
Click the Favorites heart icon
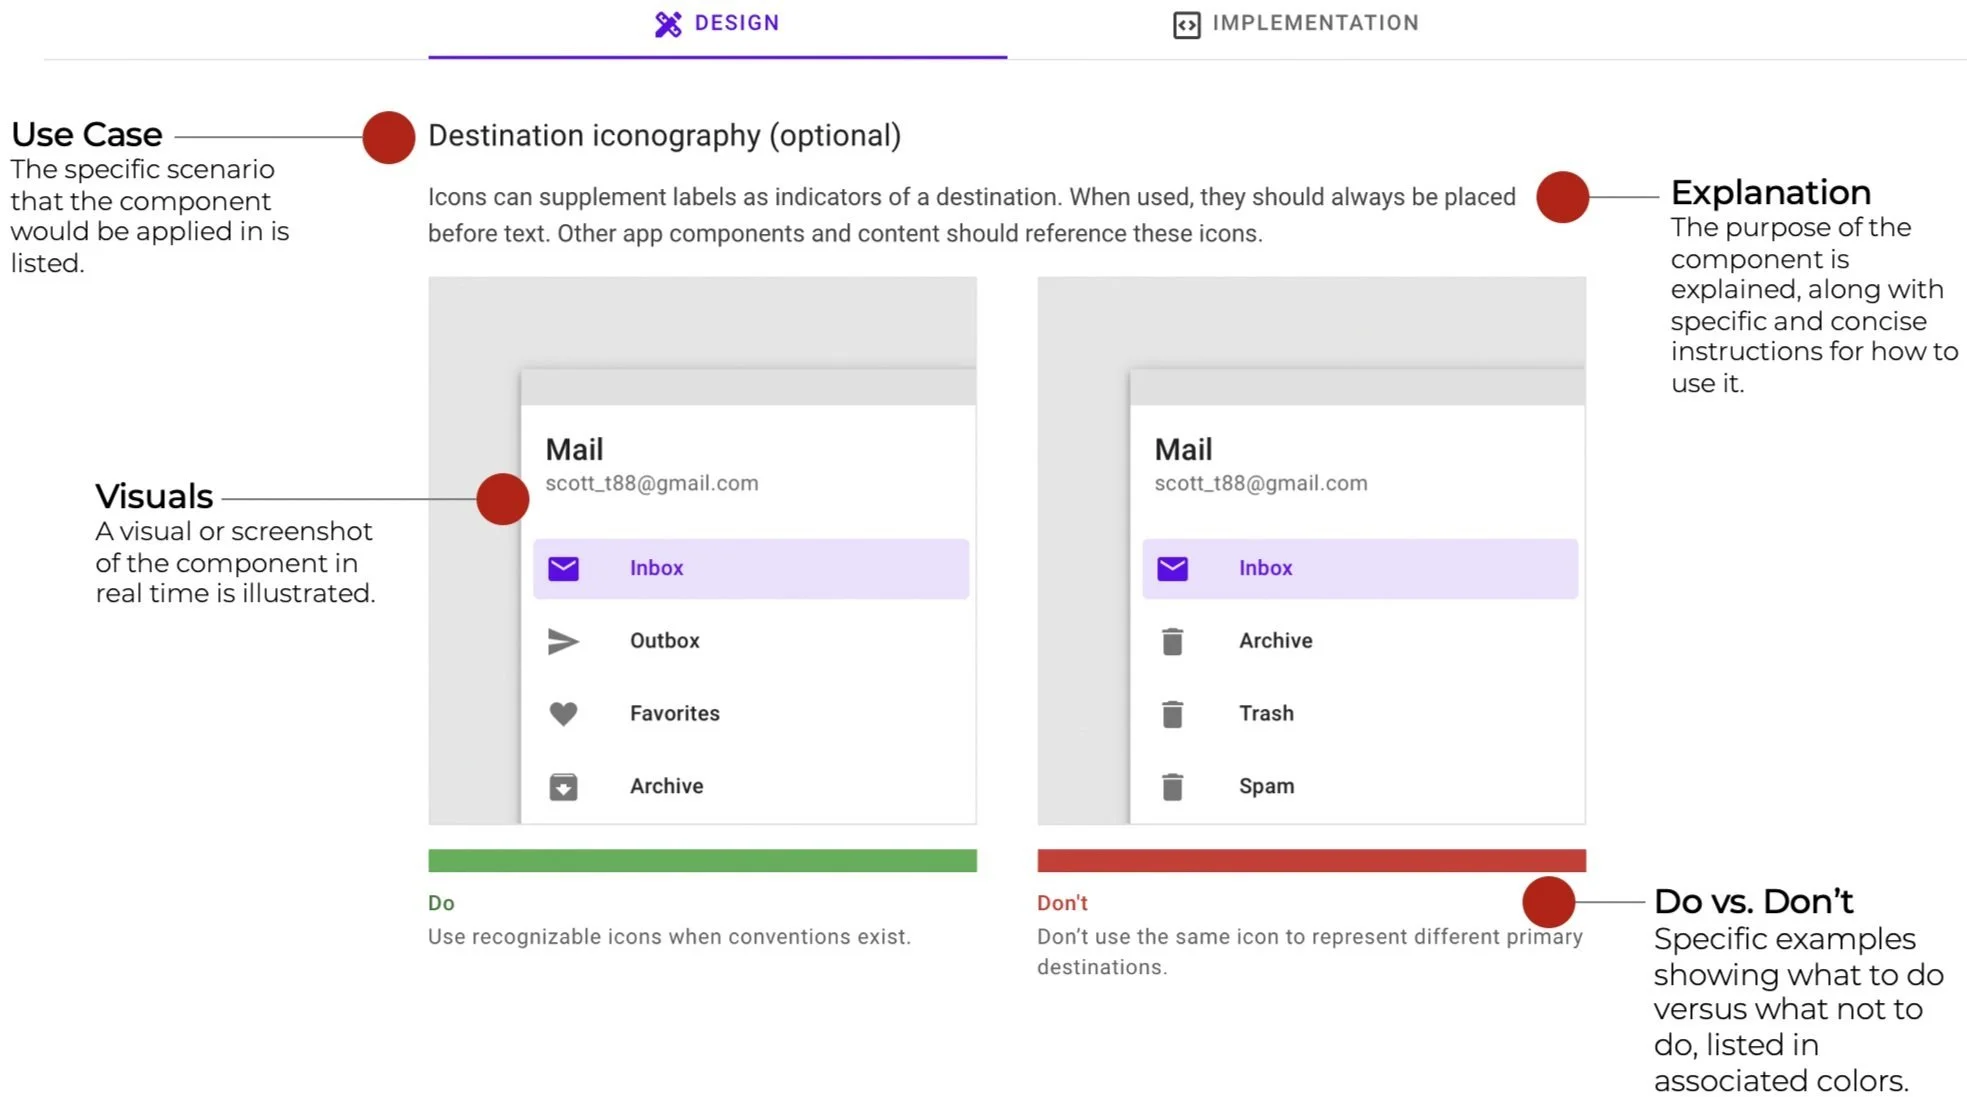click(563, 714)
